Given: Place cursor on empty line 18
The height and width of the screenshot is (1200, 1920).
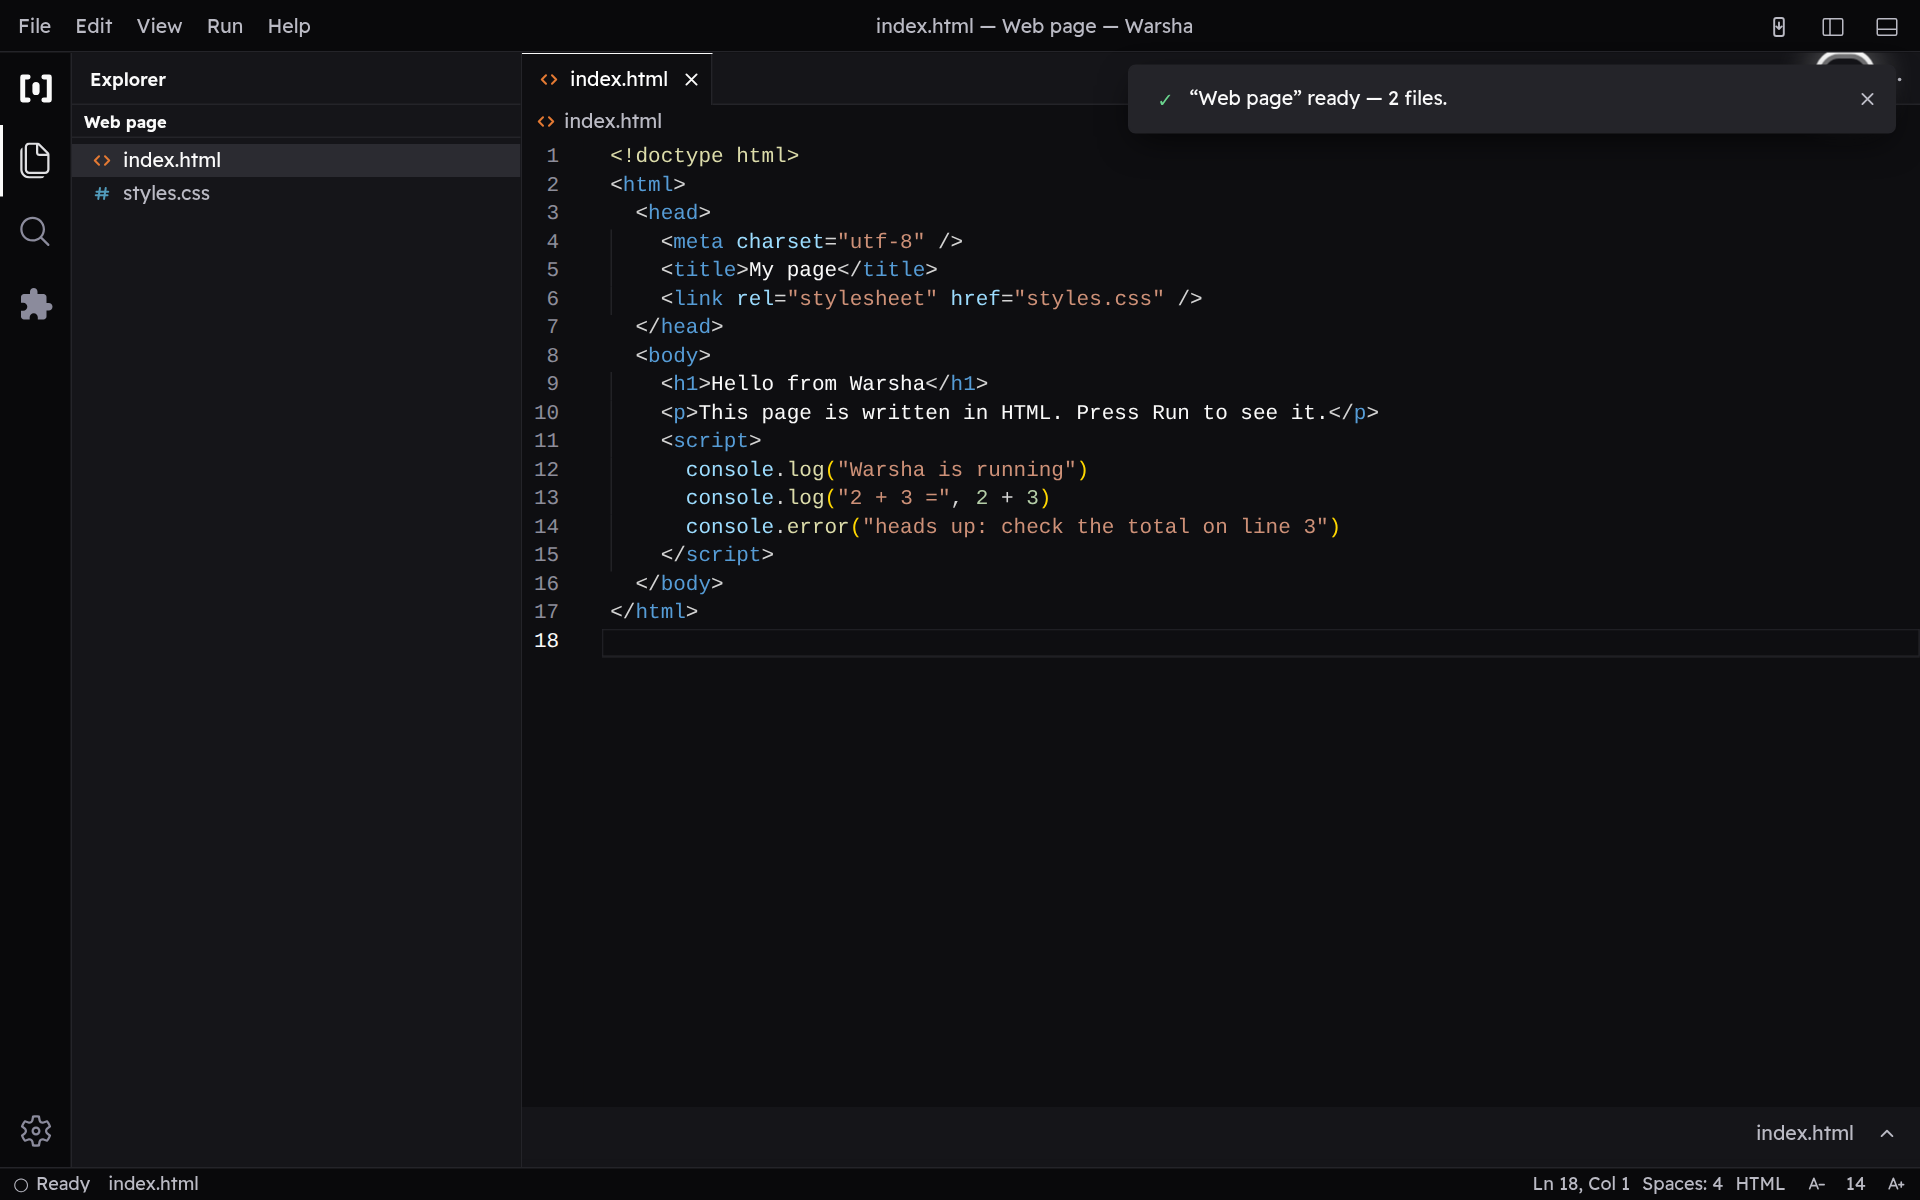Looking at the screenshot, I should [x=1260, y=641].
